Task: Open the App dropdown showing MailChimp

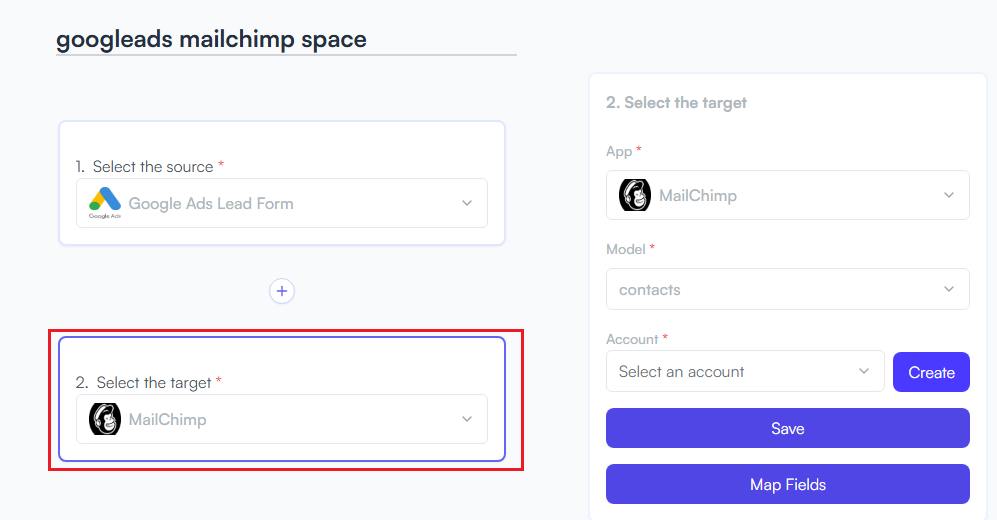Action: coord(787,195)
